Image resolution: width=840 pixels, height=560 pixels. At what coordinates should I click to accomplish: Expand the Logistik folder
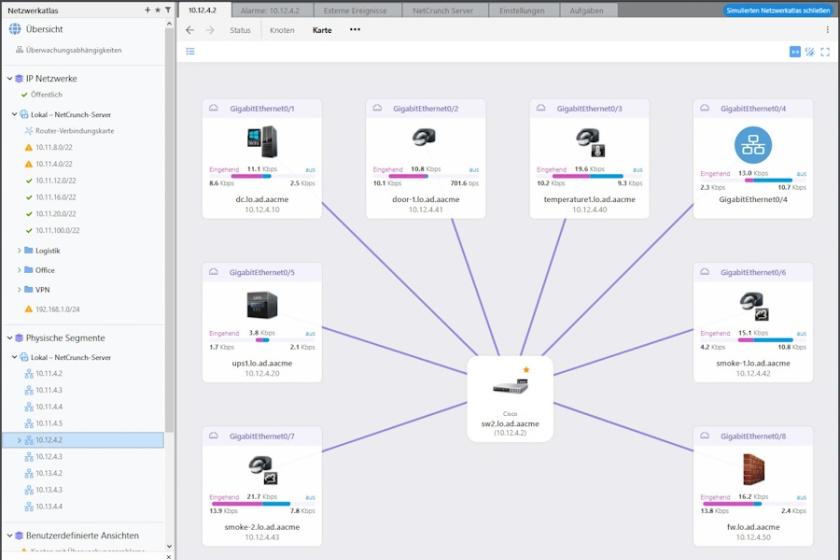click(19, 250)
